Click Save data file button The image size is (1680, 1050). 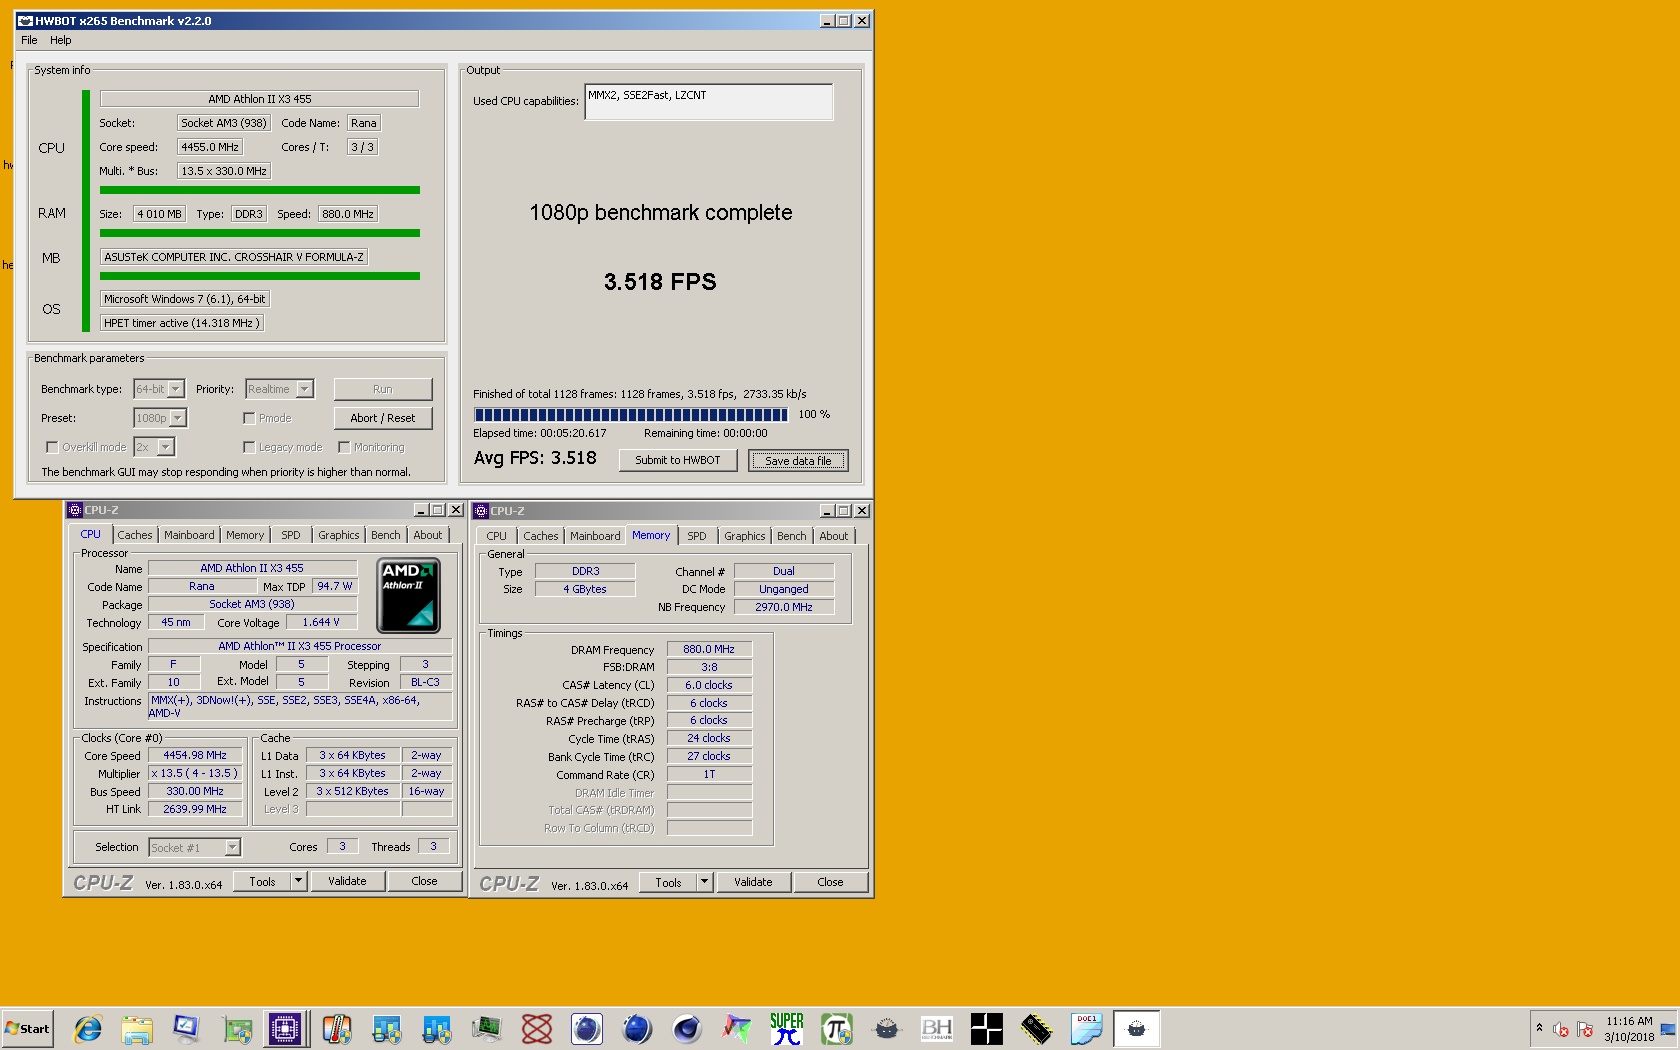pos(798,460)
